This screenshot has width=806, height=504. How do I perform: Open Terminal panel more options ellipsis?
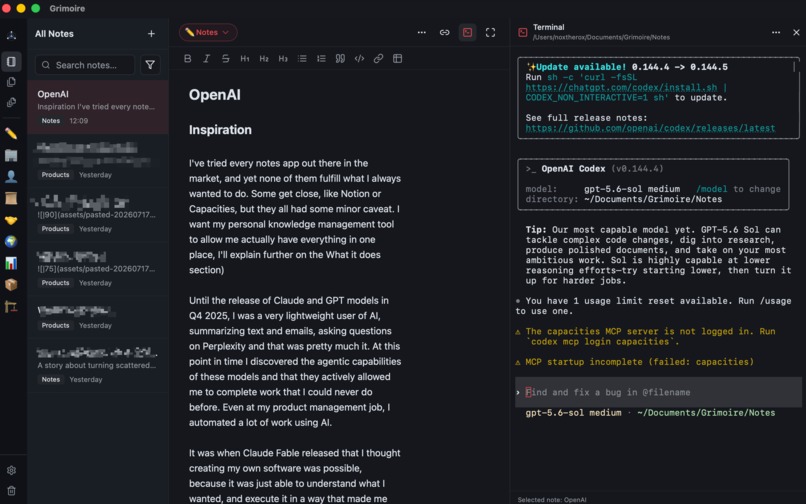(x=776, y=32)
